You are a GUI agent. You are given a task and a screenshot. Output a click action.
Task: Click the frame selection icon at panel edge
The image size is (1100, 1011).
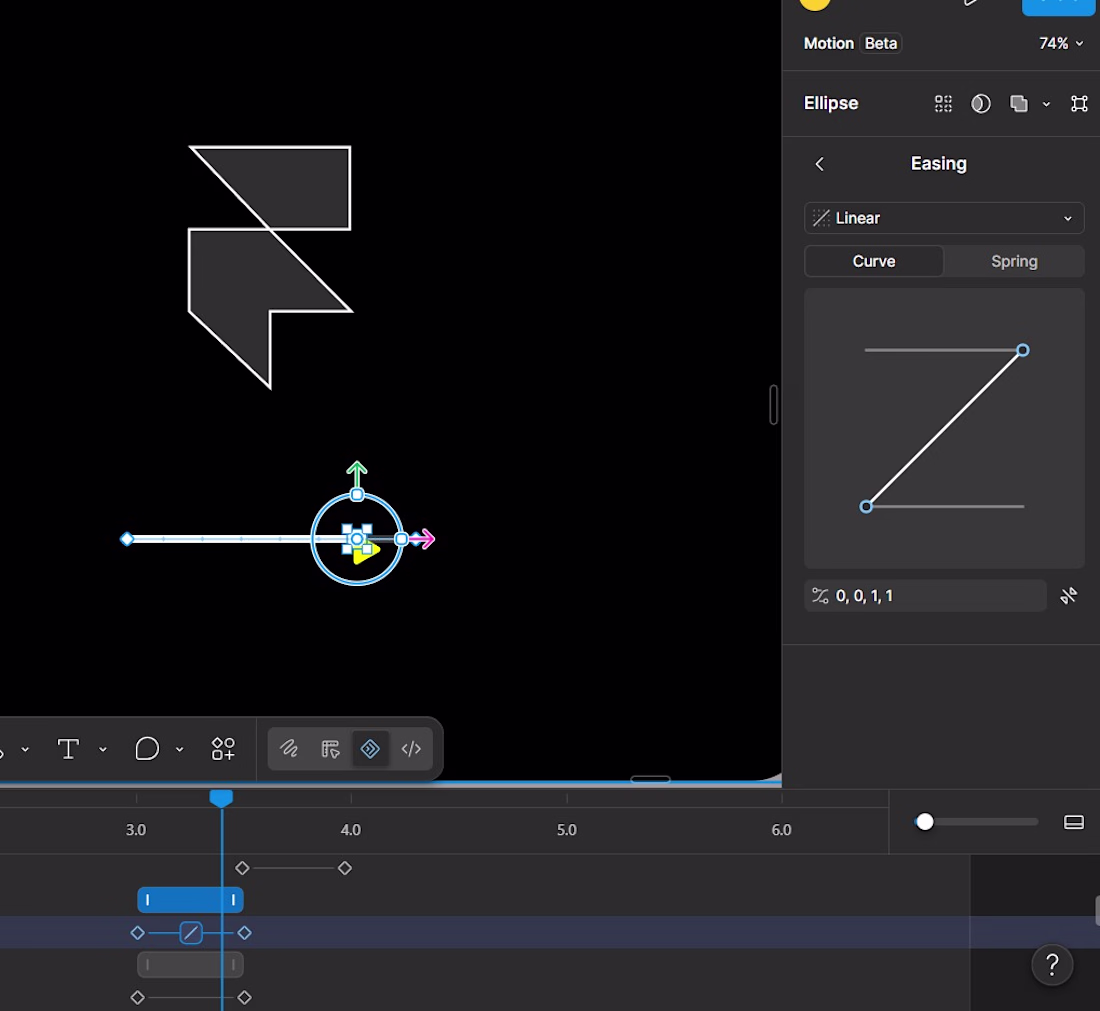1079,104
